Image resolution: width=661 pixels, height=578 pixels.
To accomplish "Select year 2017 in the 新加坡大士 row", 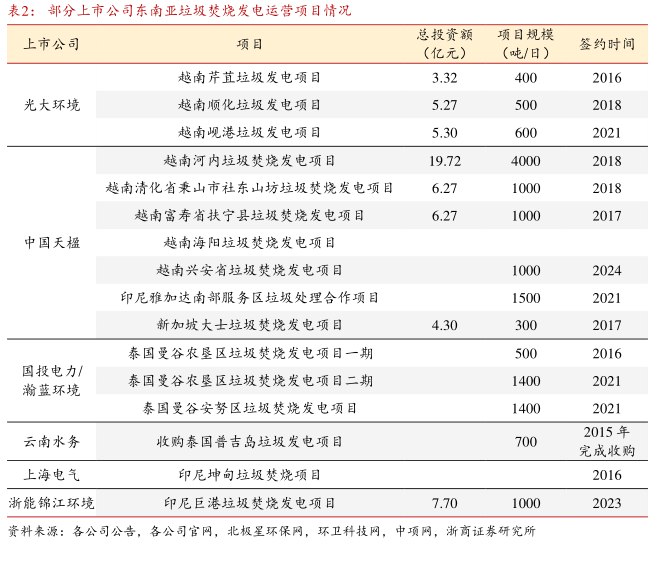I will click(607, 325).
